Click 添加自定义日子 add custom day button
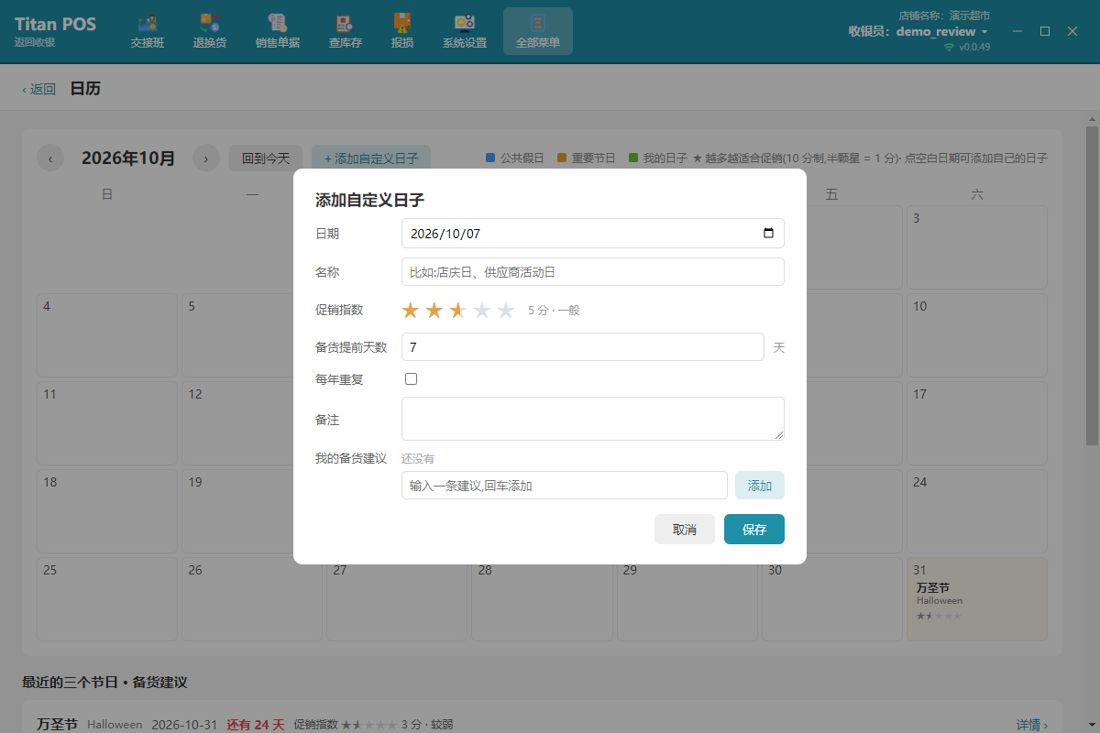The height and width of the screenshot is (733, 1100). pyautogui.click(x=371, y=159)
